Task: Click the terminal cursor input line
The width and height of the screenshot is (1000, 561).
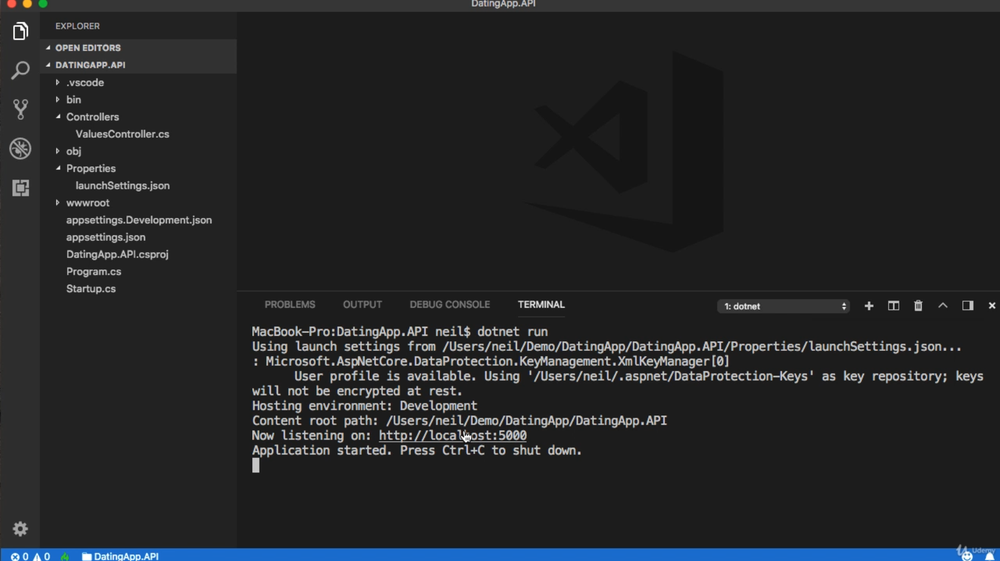Action: pos(256,465)
